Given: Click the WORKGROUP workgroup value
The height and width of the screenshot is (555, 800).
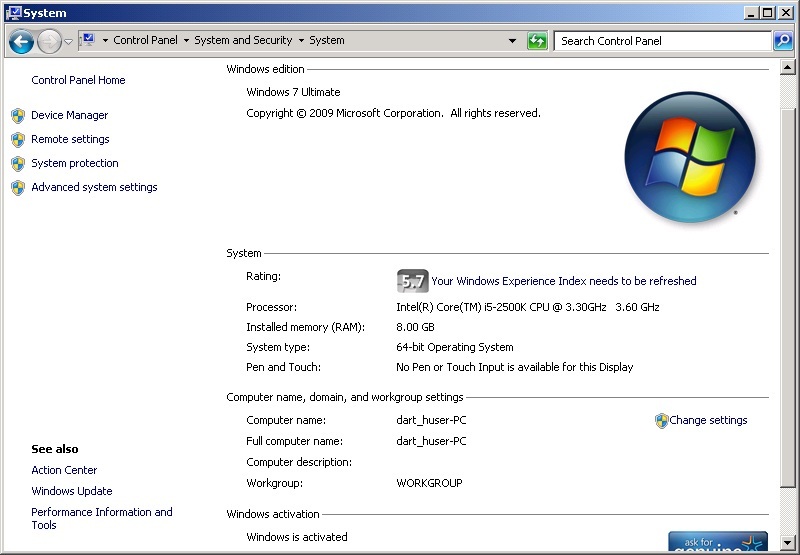Looking at the screenshot, I should pos(429,483).
